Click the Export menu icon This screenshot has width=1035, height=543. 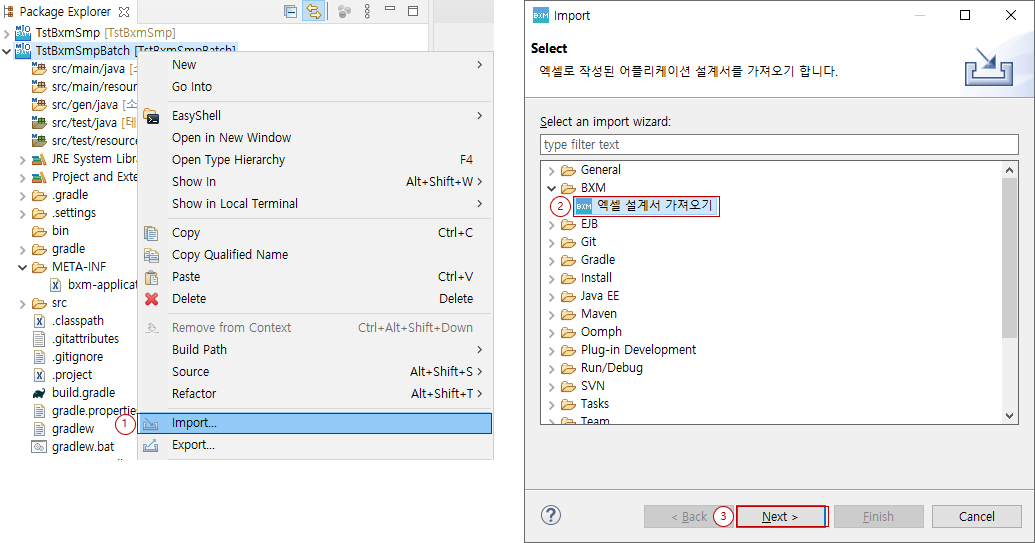point(152,445)
